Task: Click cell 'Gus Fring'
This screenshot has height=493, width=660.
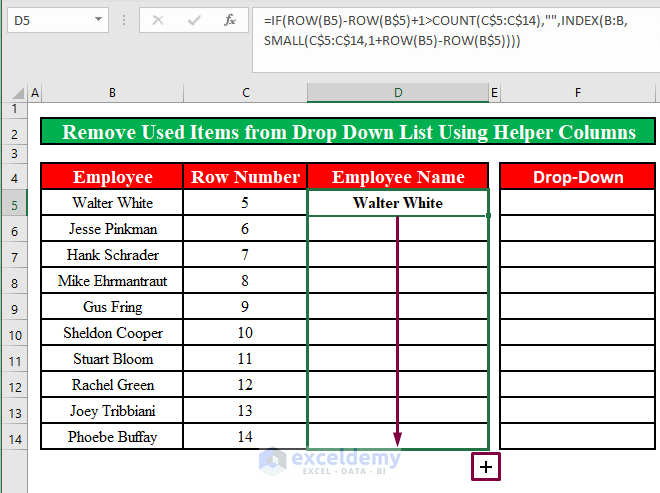Action: 112,307
